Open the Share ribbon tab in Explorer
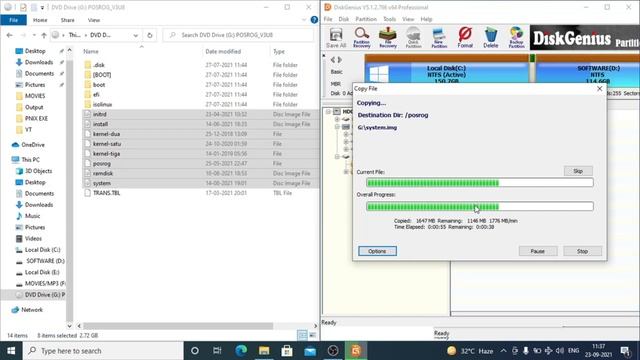This screenshot has height=360, width=640. [67, 20]
